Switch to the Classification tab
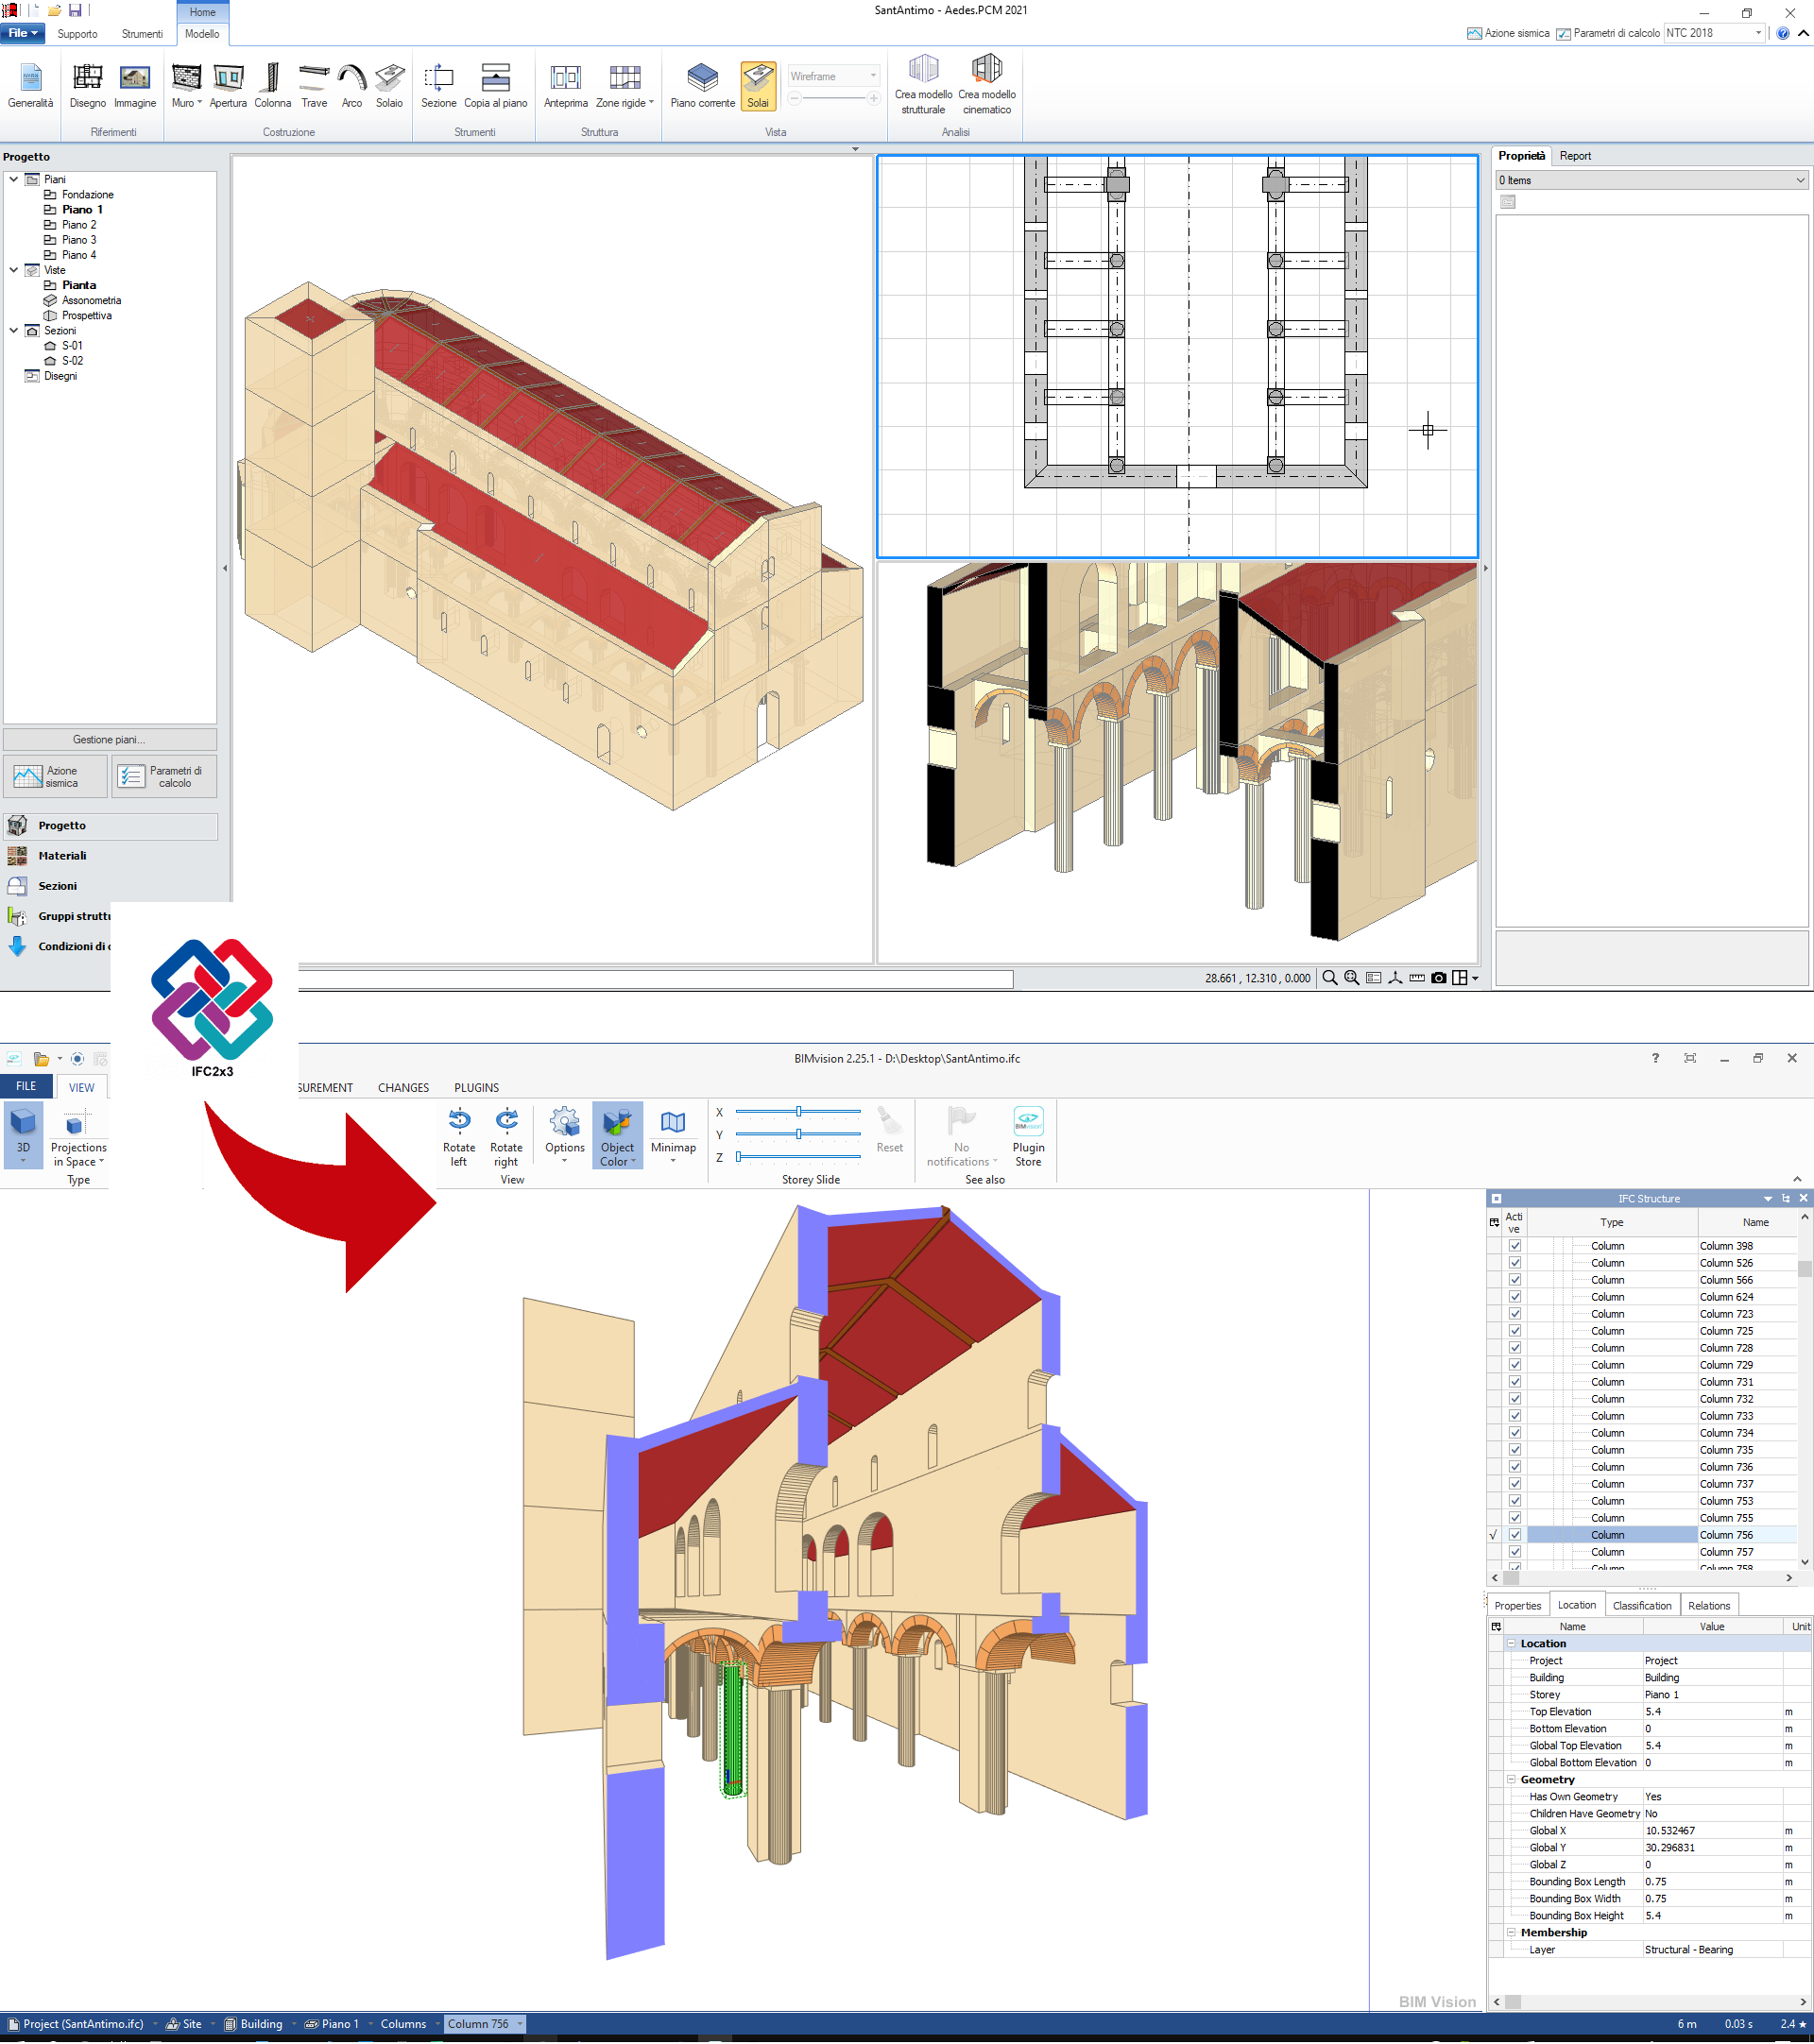 coord(1641,1605)
